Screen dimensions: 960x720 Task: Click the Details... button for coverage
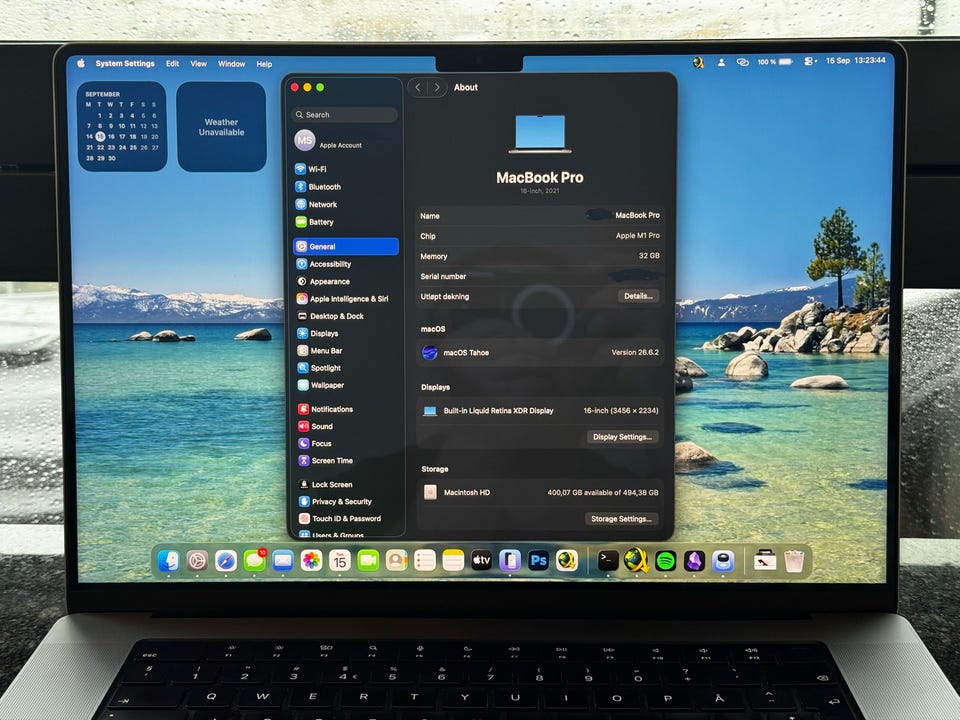638,296
